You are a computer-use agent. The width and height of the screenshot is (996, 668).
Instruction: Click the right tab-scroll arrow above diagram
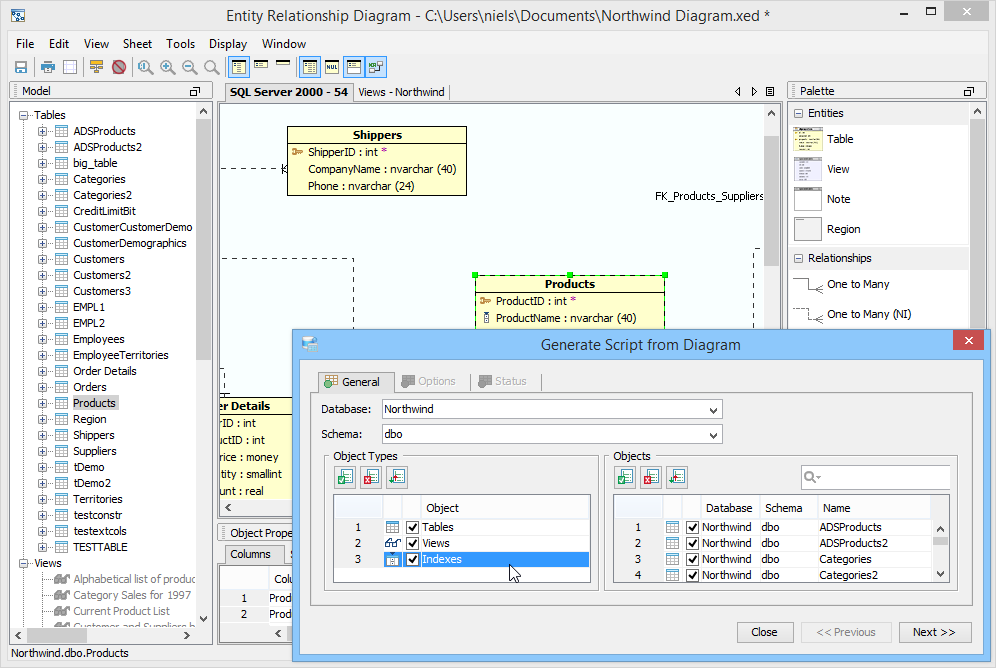coord(754,91)
